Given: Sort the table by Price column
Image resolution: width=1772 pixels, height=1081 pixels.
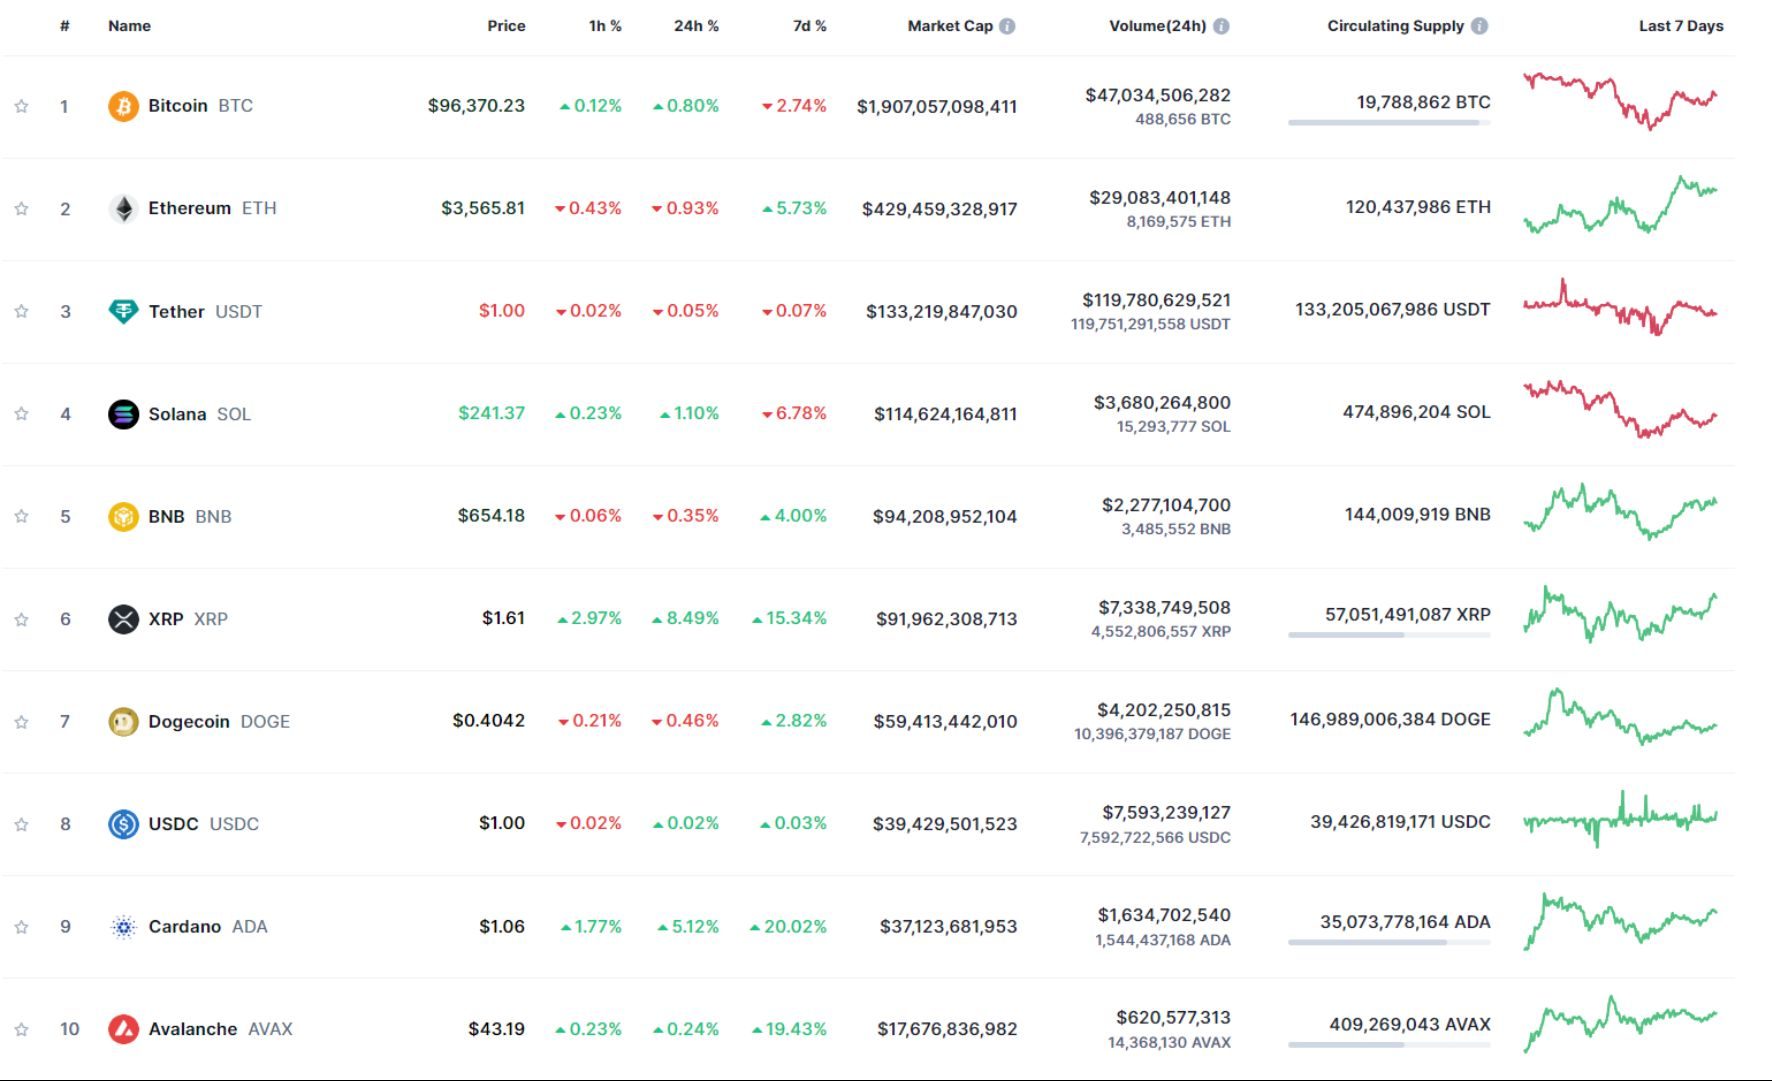Looking at the screenshot, I should [x=505, y=26].
